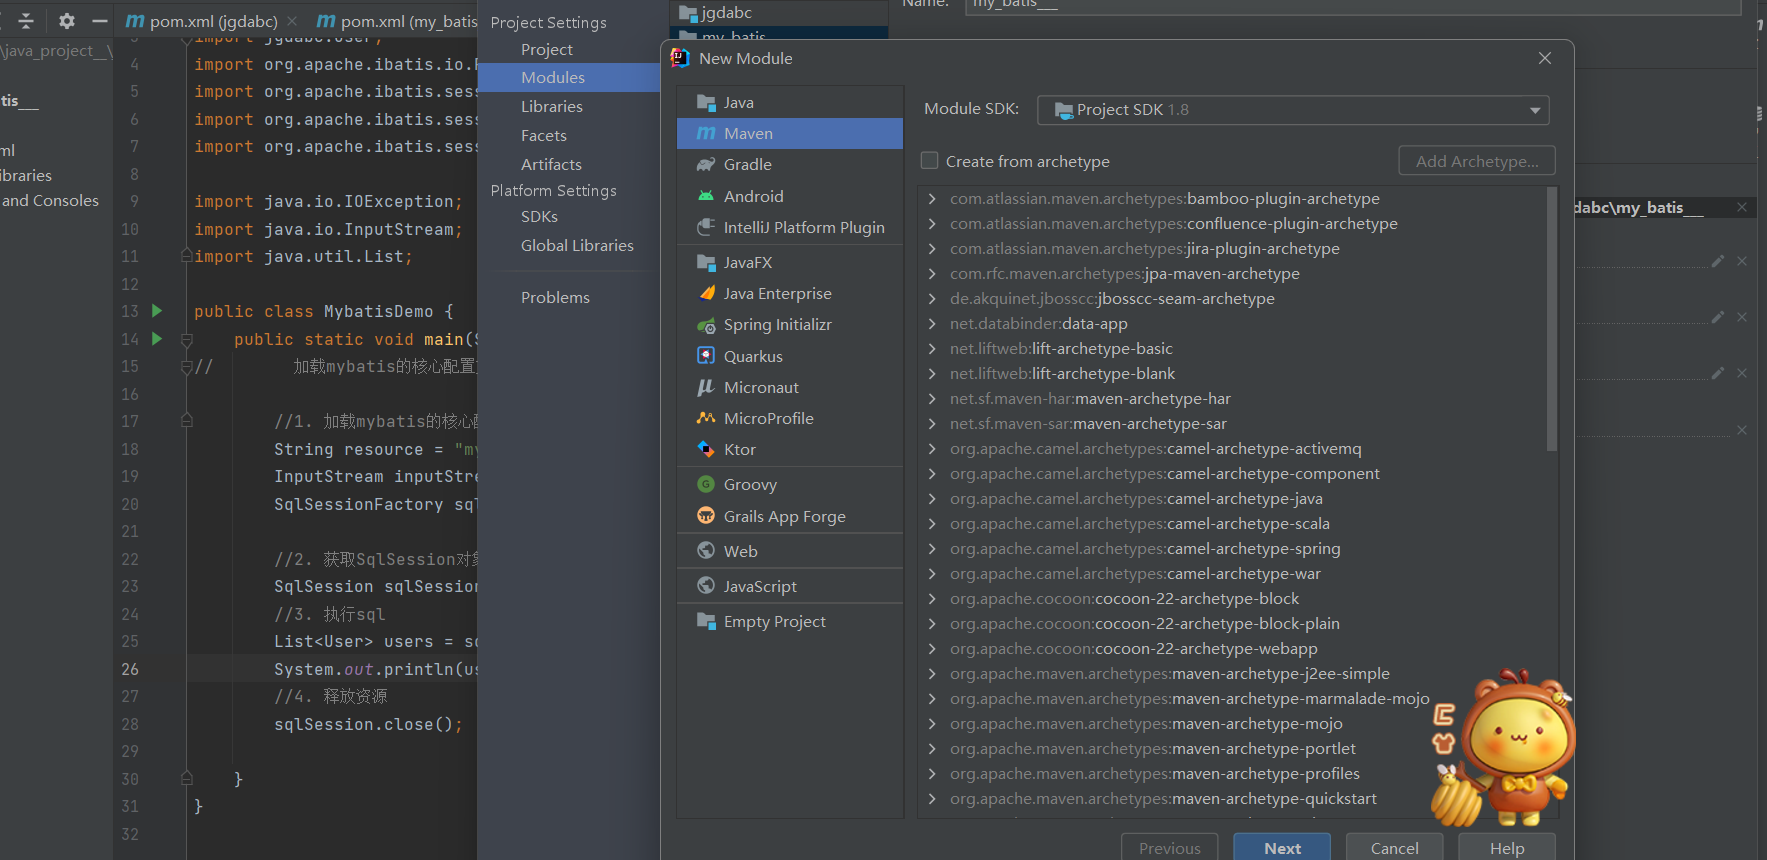
Task: Click the Cancel button
Action: 1394,847
